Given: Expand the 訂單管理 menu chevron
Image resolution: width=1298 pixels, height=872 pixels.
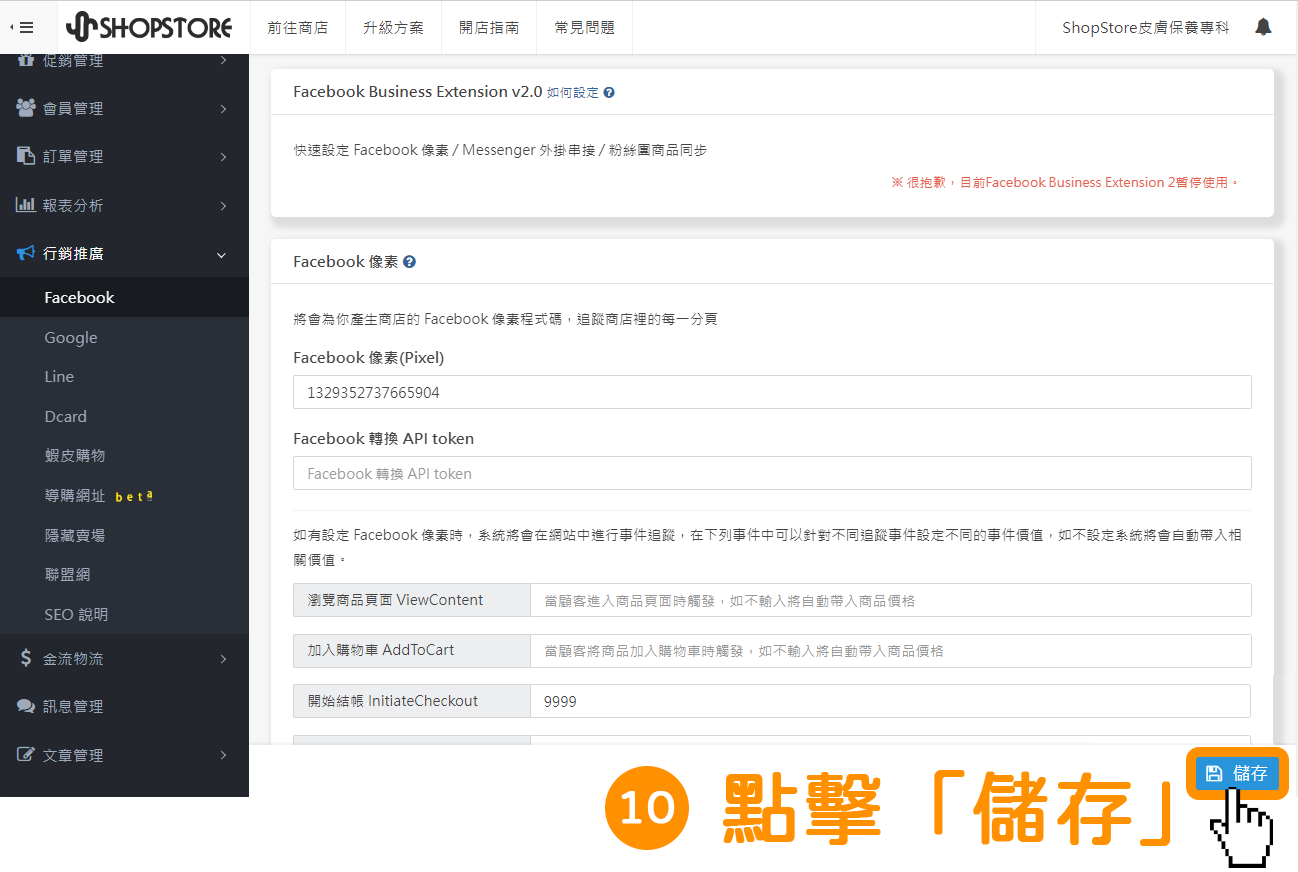Looking at the screenshot, I should tap(222, 157).
